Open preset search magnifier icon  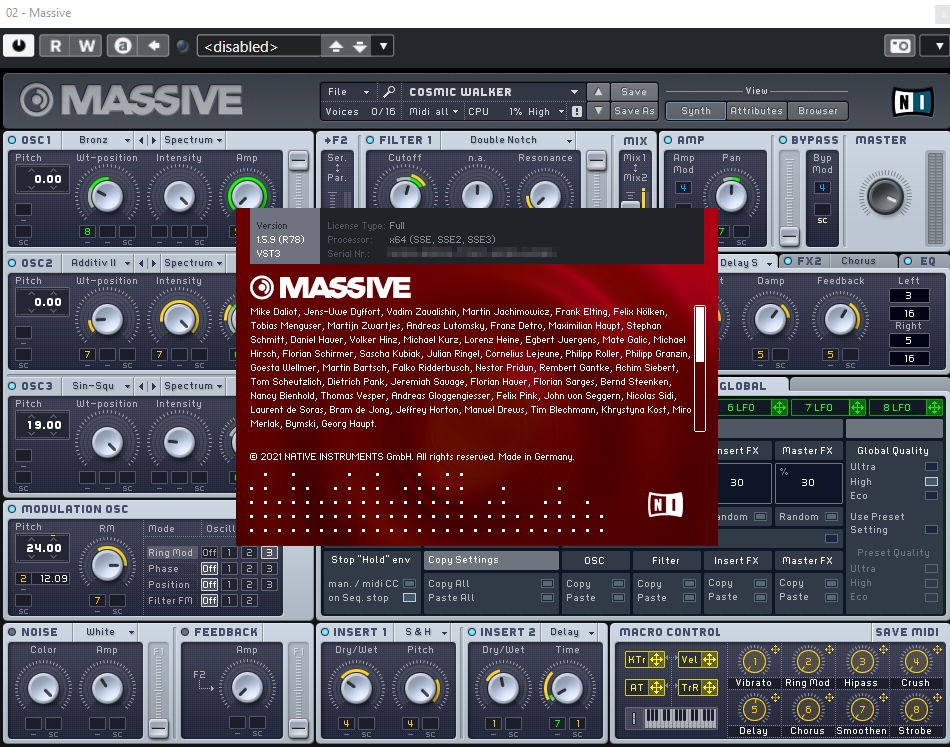click(389, 91)
